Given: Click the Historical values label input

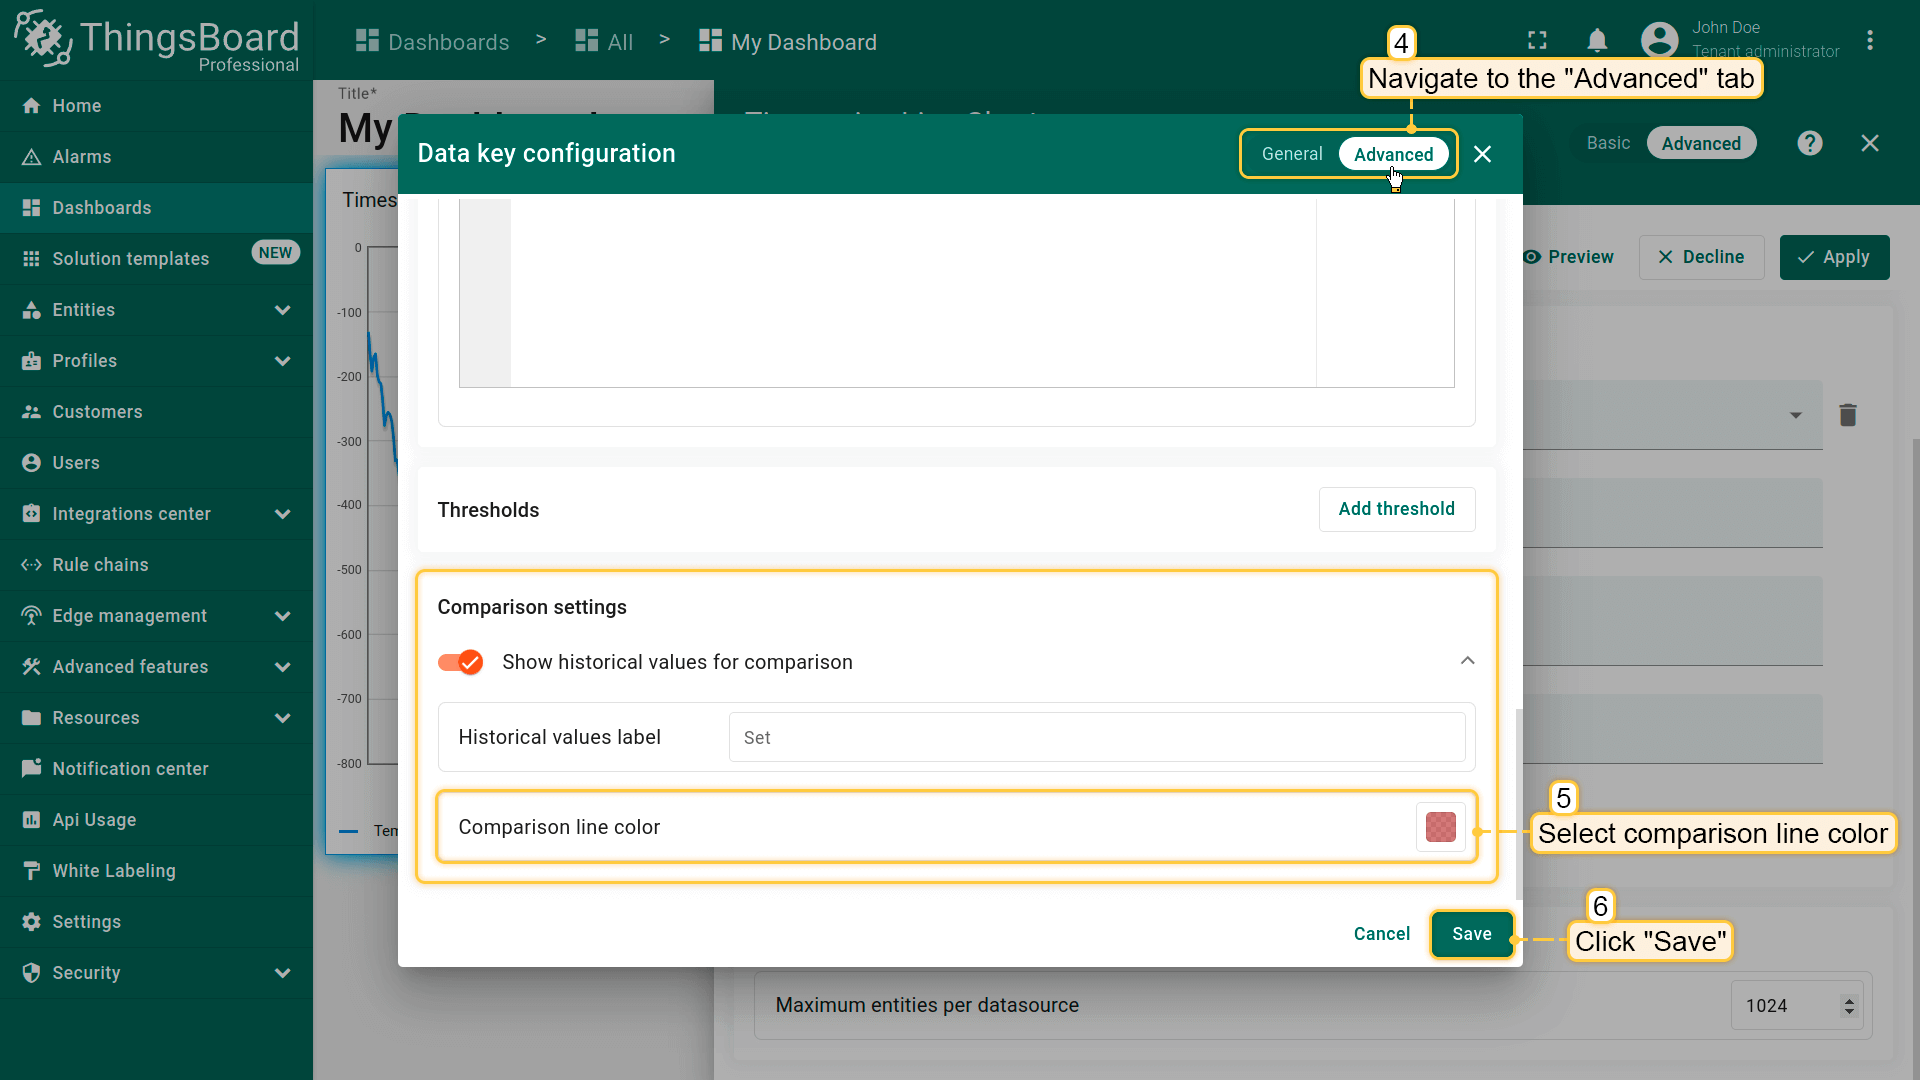Looking at the screenshot, I should [x=1096, y=738].
